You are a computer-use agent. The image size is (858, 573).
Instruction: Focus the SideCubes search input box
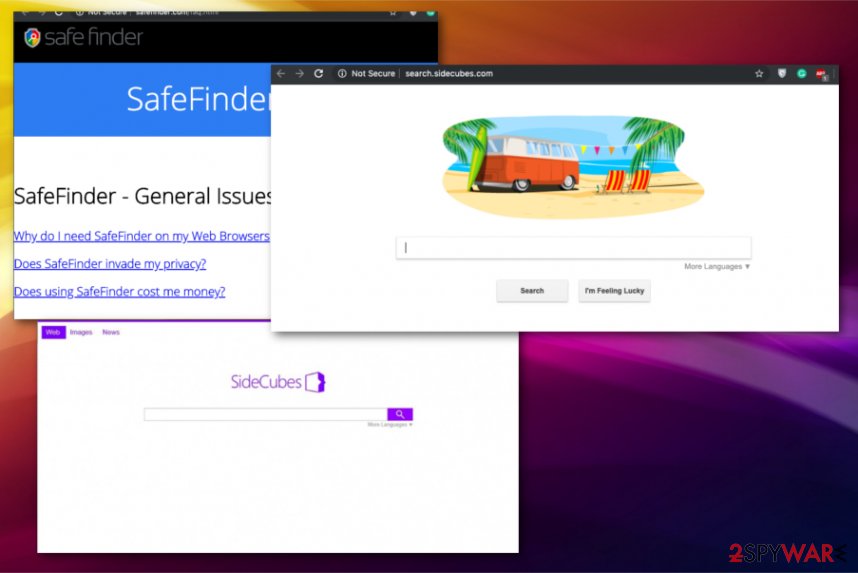pyautogui.click(x=265, y=414)
